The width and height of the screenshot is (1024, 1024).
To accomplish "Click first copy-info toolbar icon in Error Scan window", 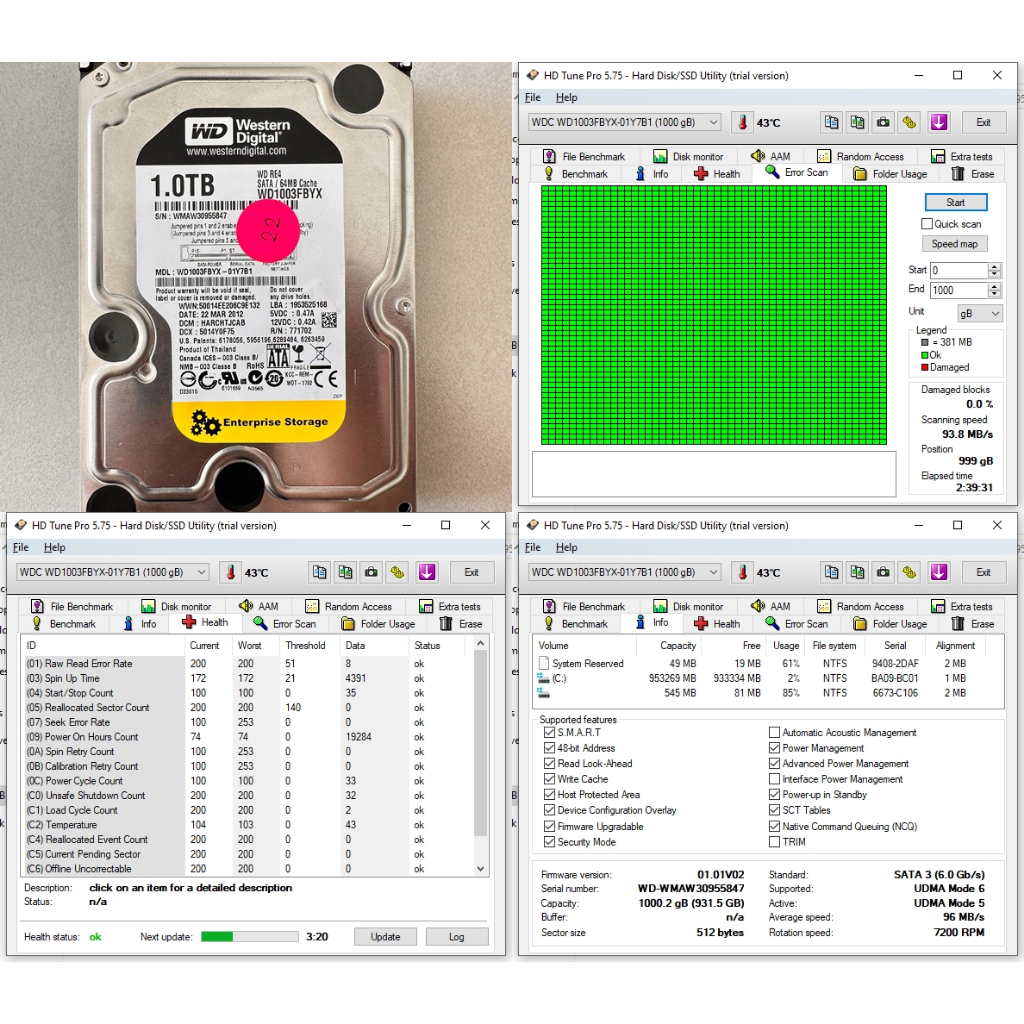I will pyautogui.click(x=832, y=122).
